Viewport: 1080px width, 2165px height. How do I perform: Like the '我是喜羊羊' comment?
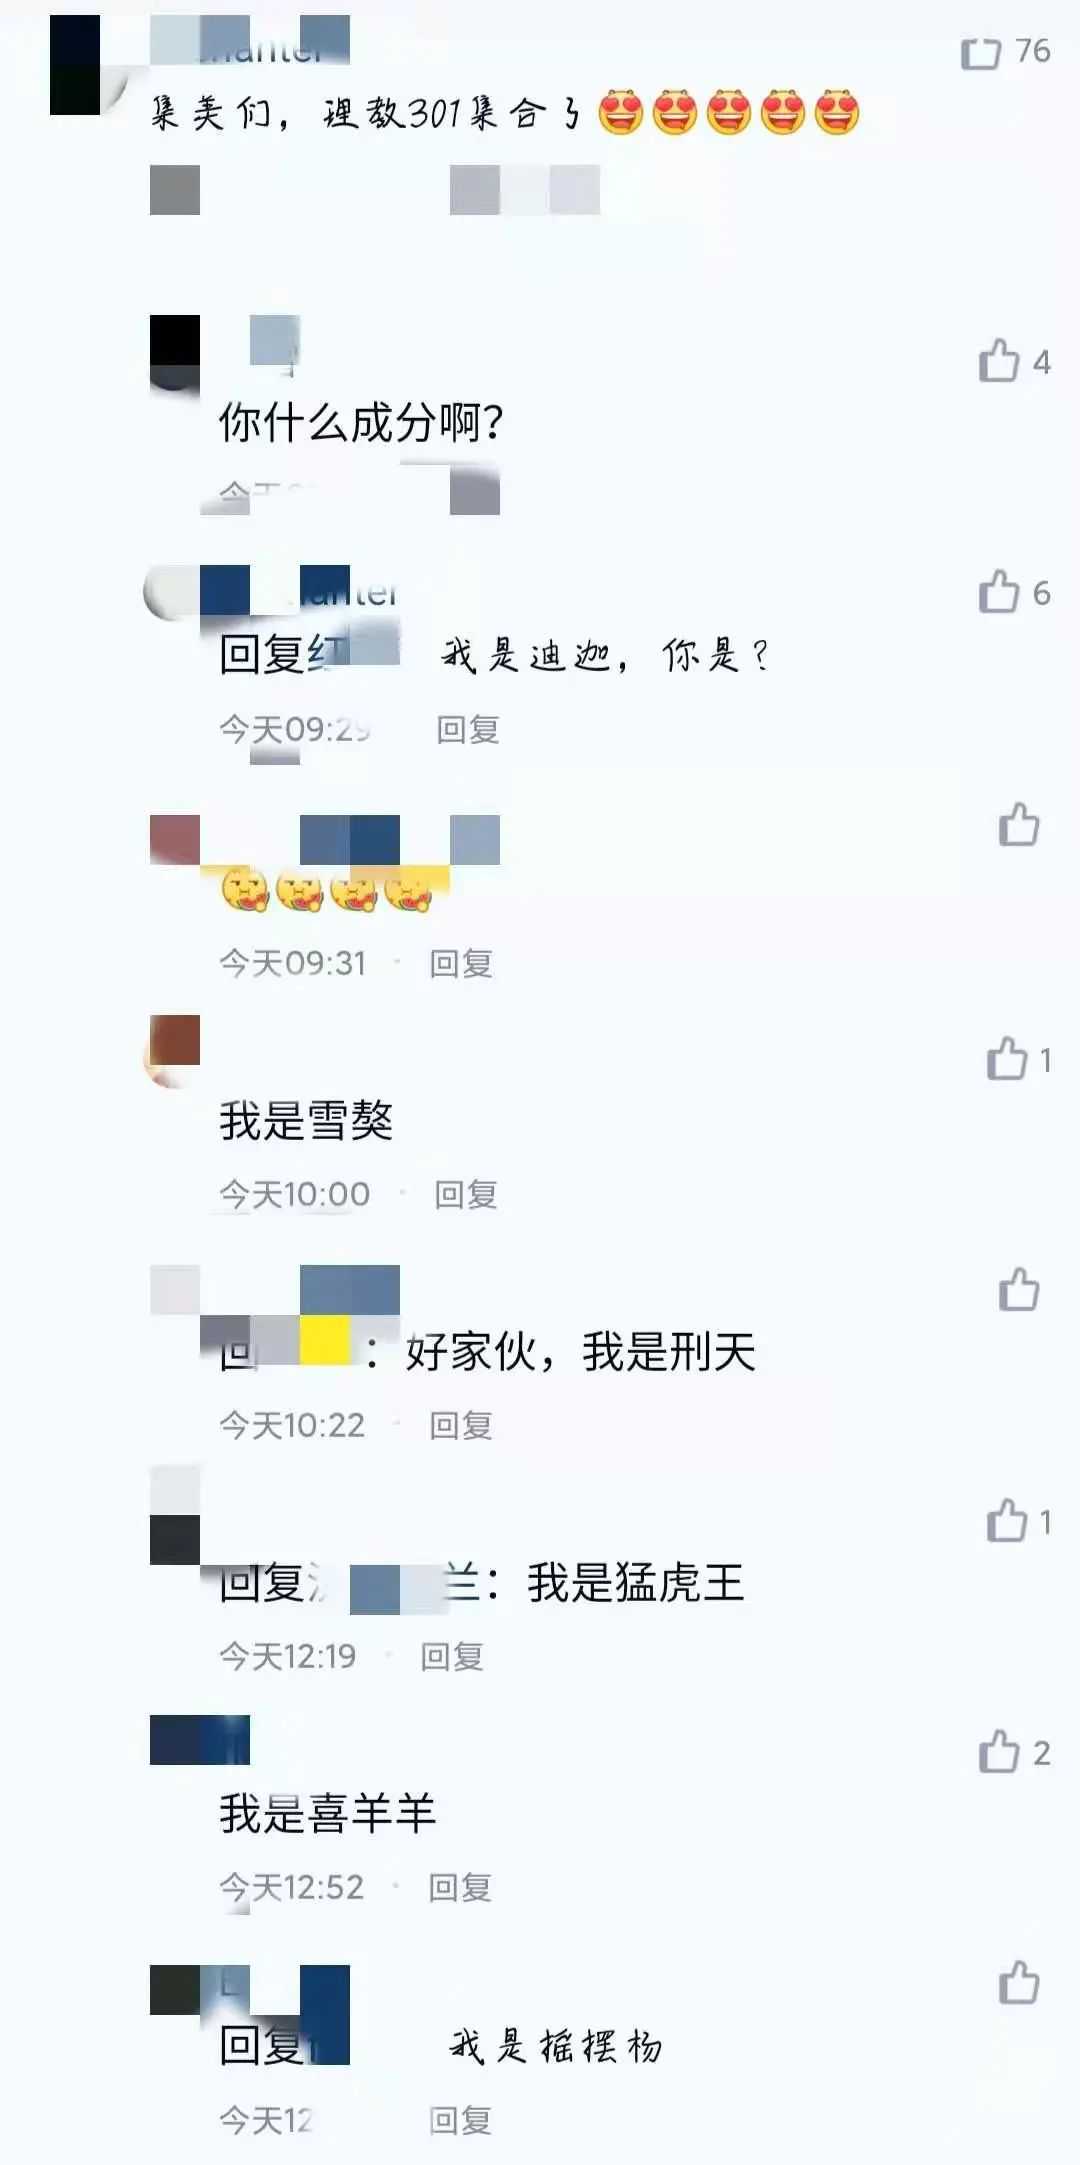(x=998, y=1751)
